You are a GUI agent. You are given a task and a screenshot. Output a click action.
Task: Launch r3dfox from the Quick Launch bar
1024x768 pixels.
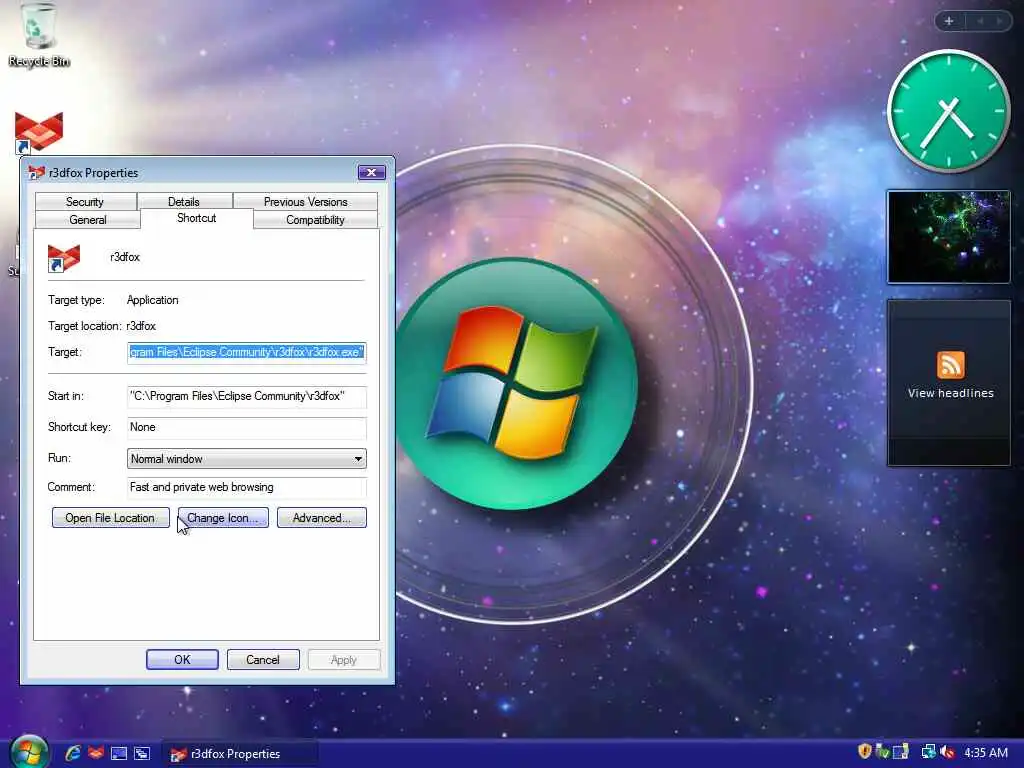(96, 753)
